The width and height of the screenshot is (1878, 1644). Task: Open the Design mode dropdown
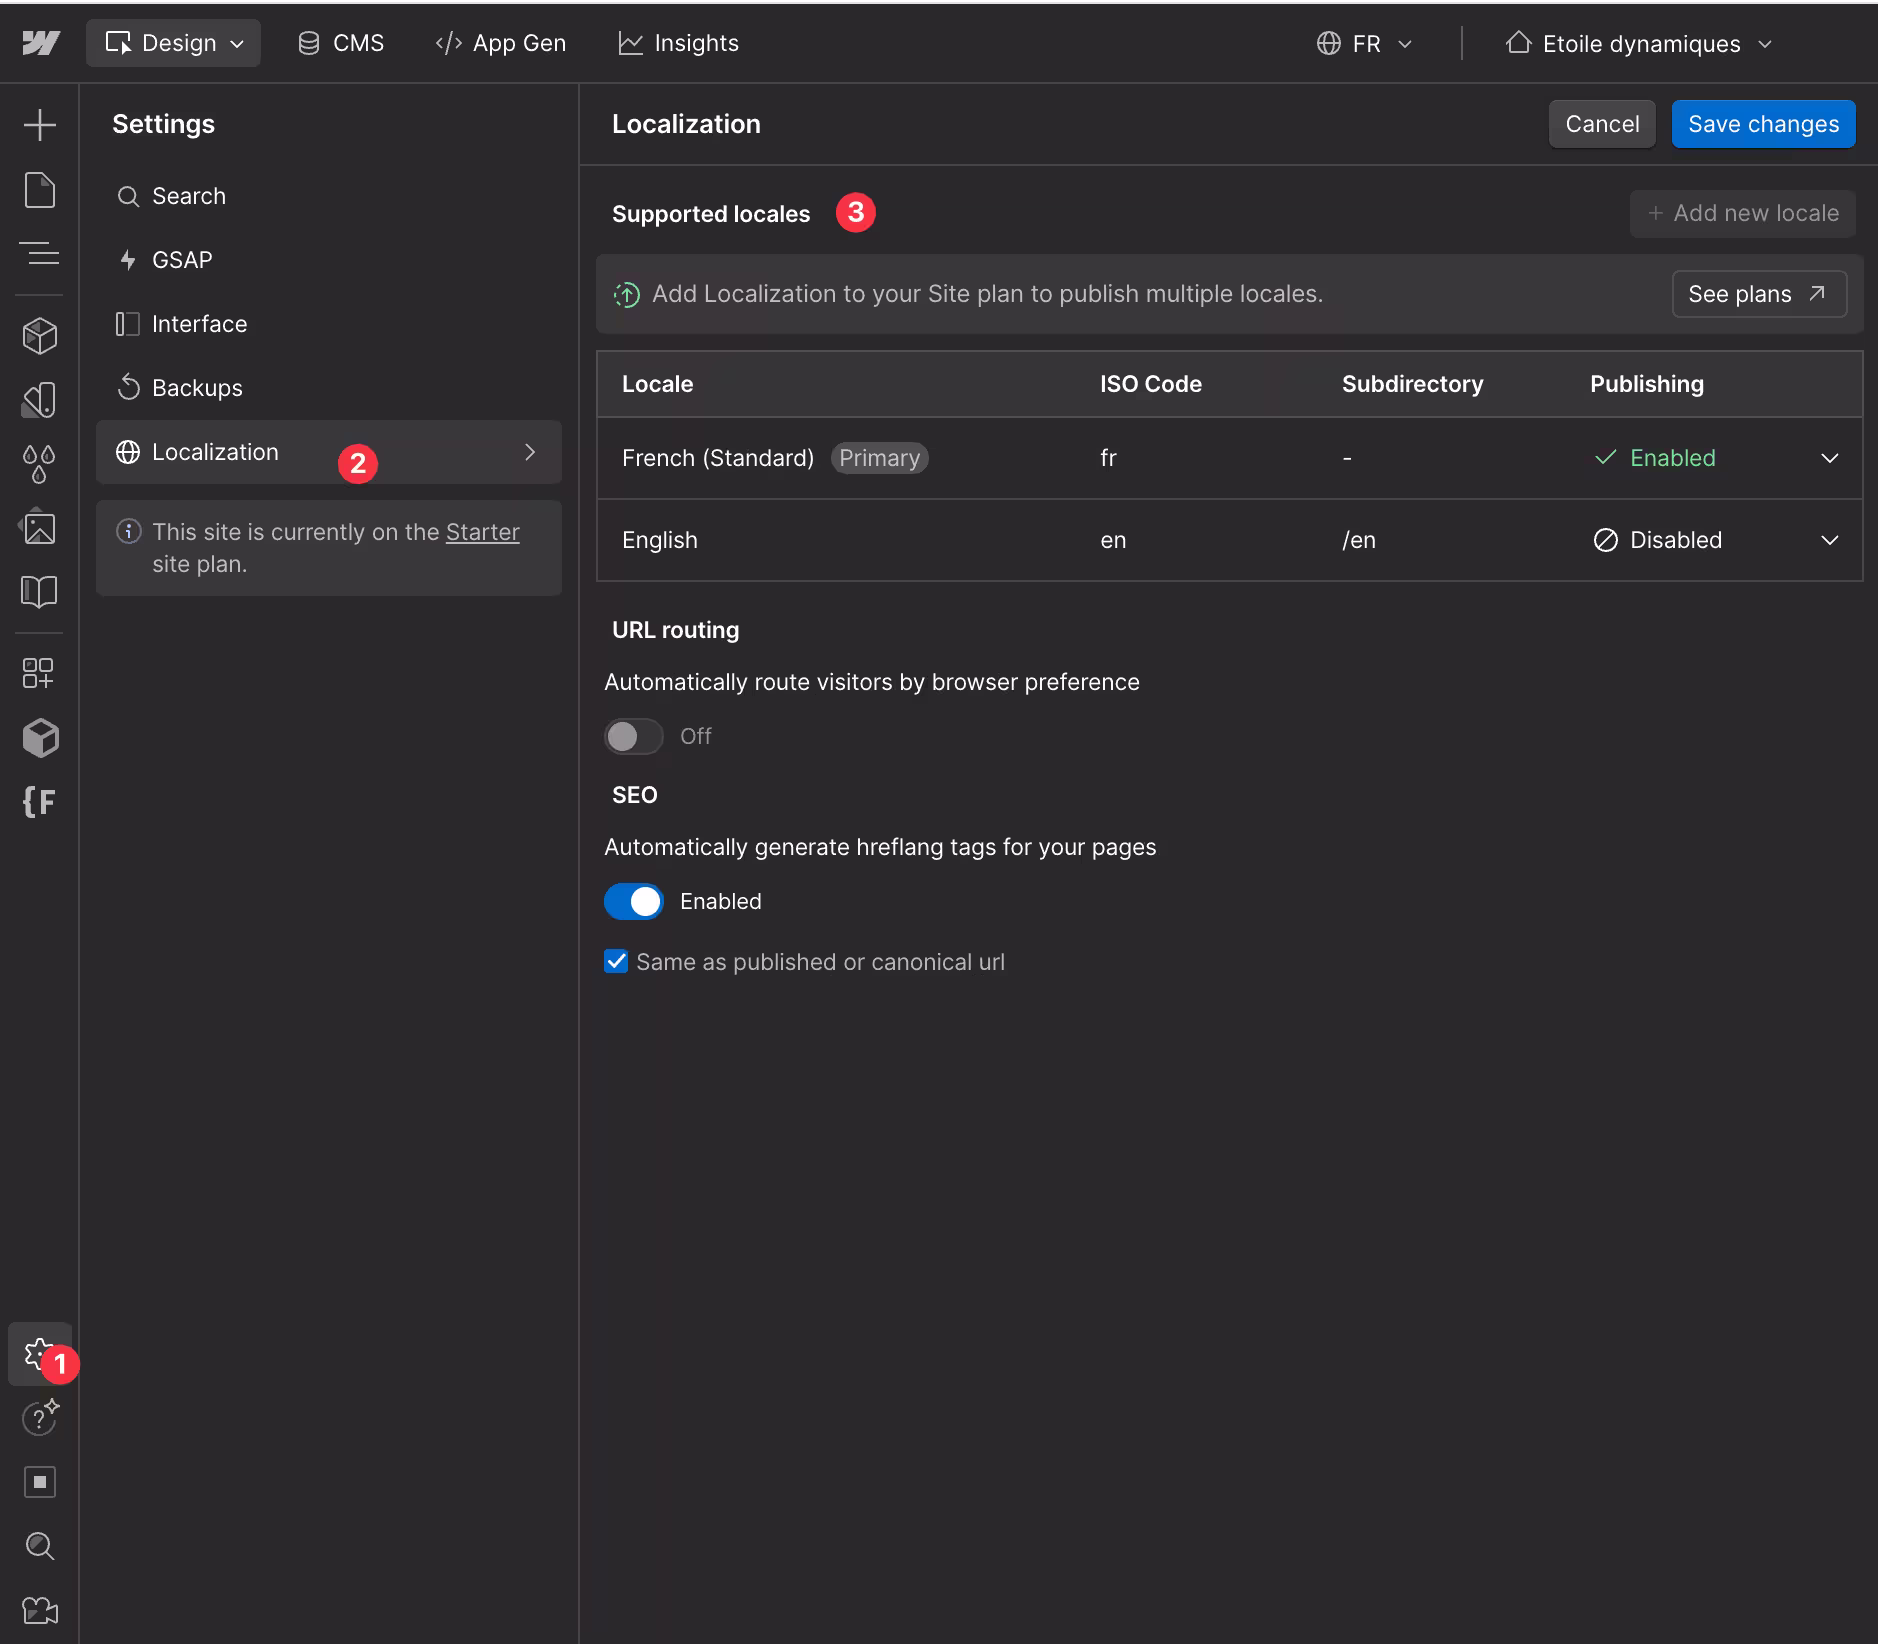[174, 43]
